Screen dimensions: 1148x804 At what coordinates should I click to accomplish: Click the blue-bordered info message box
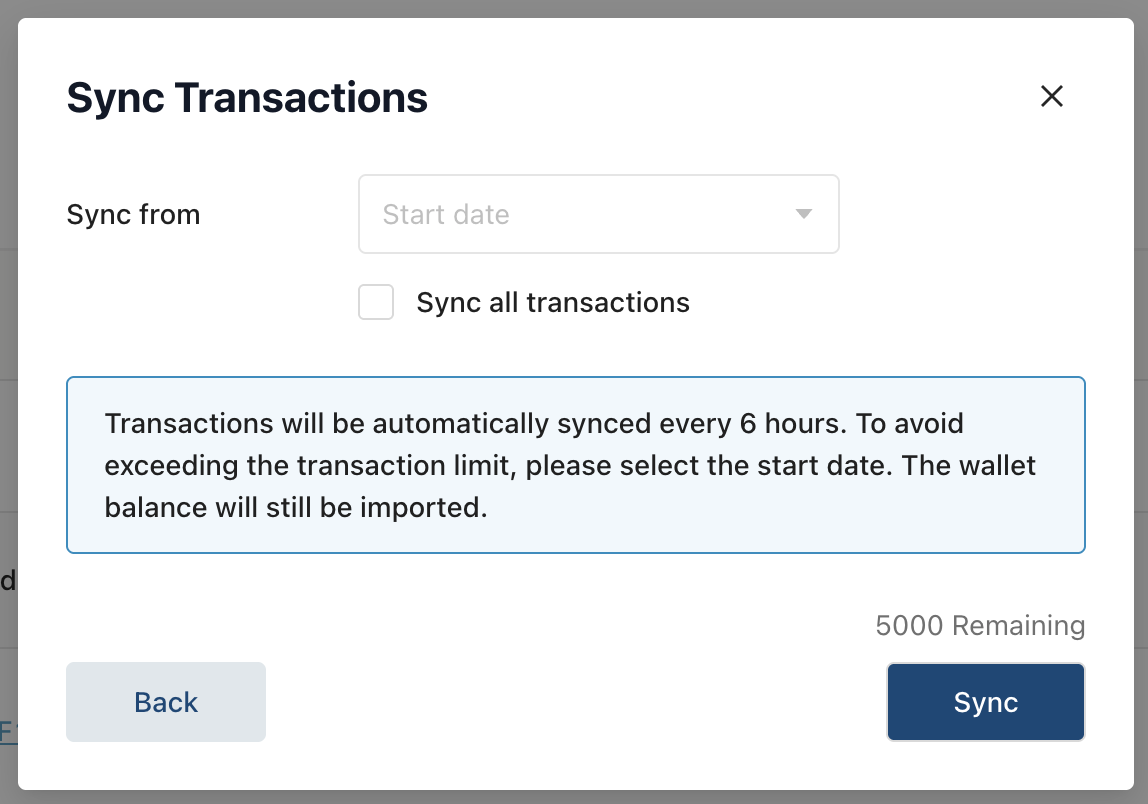(x=575, y=465)
